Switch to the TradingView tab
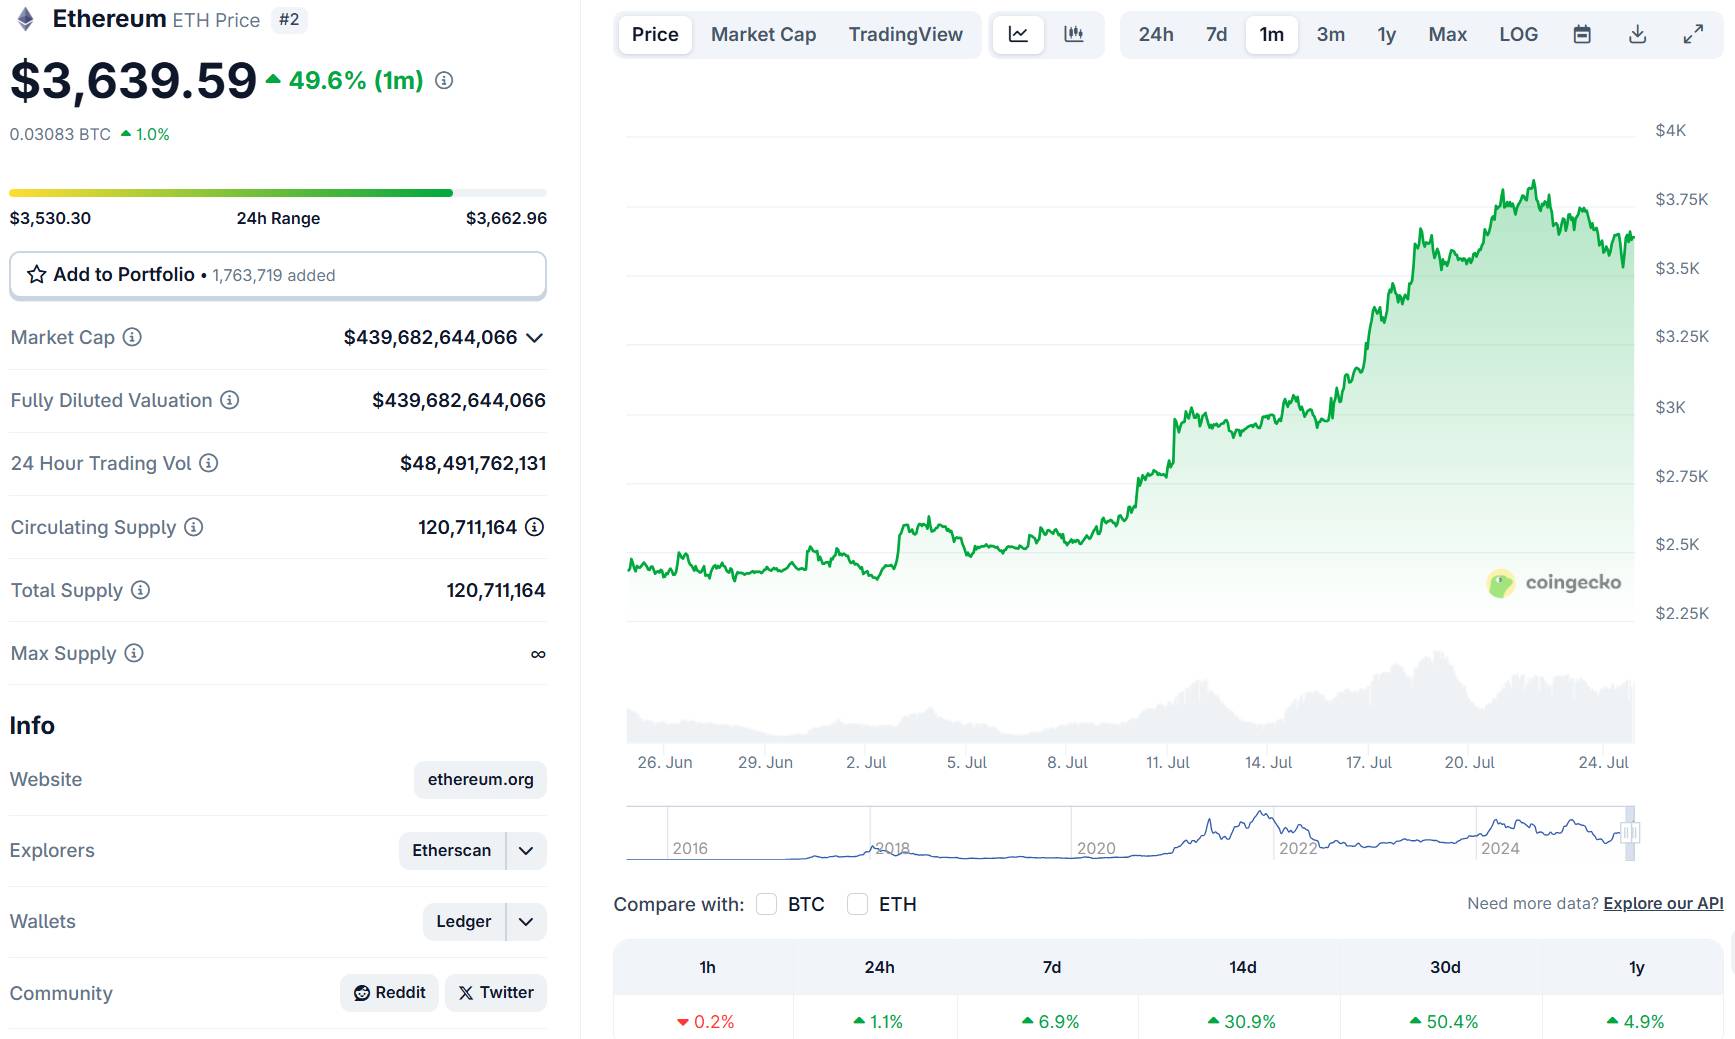 click(x=905, y=34)
